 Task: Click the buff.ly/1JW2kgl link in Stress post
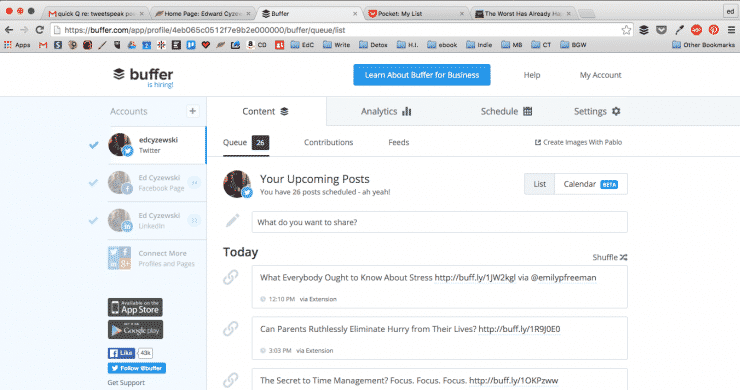(x=475, y=278)
